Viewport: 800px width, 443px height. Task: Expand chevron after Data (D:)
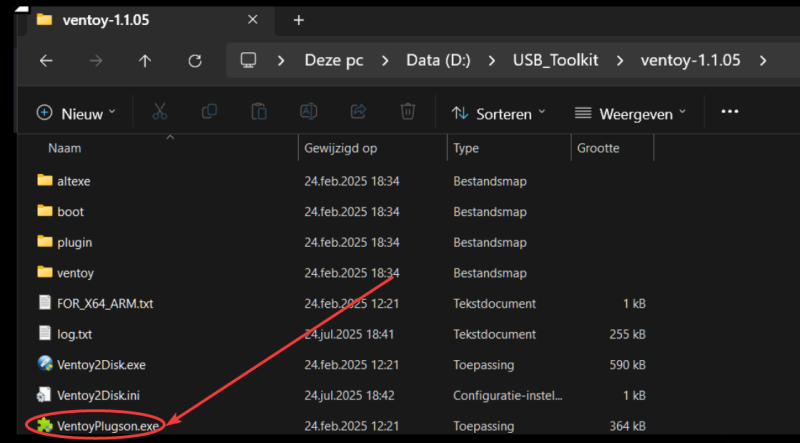tap(492, 61)
